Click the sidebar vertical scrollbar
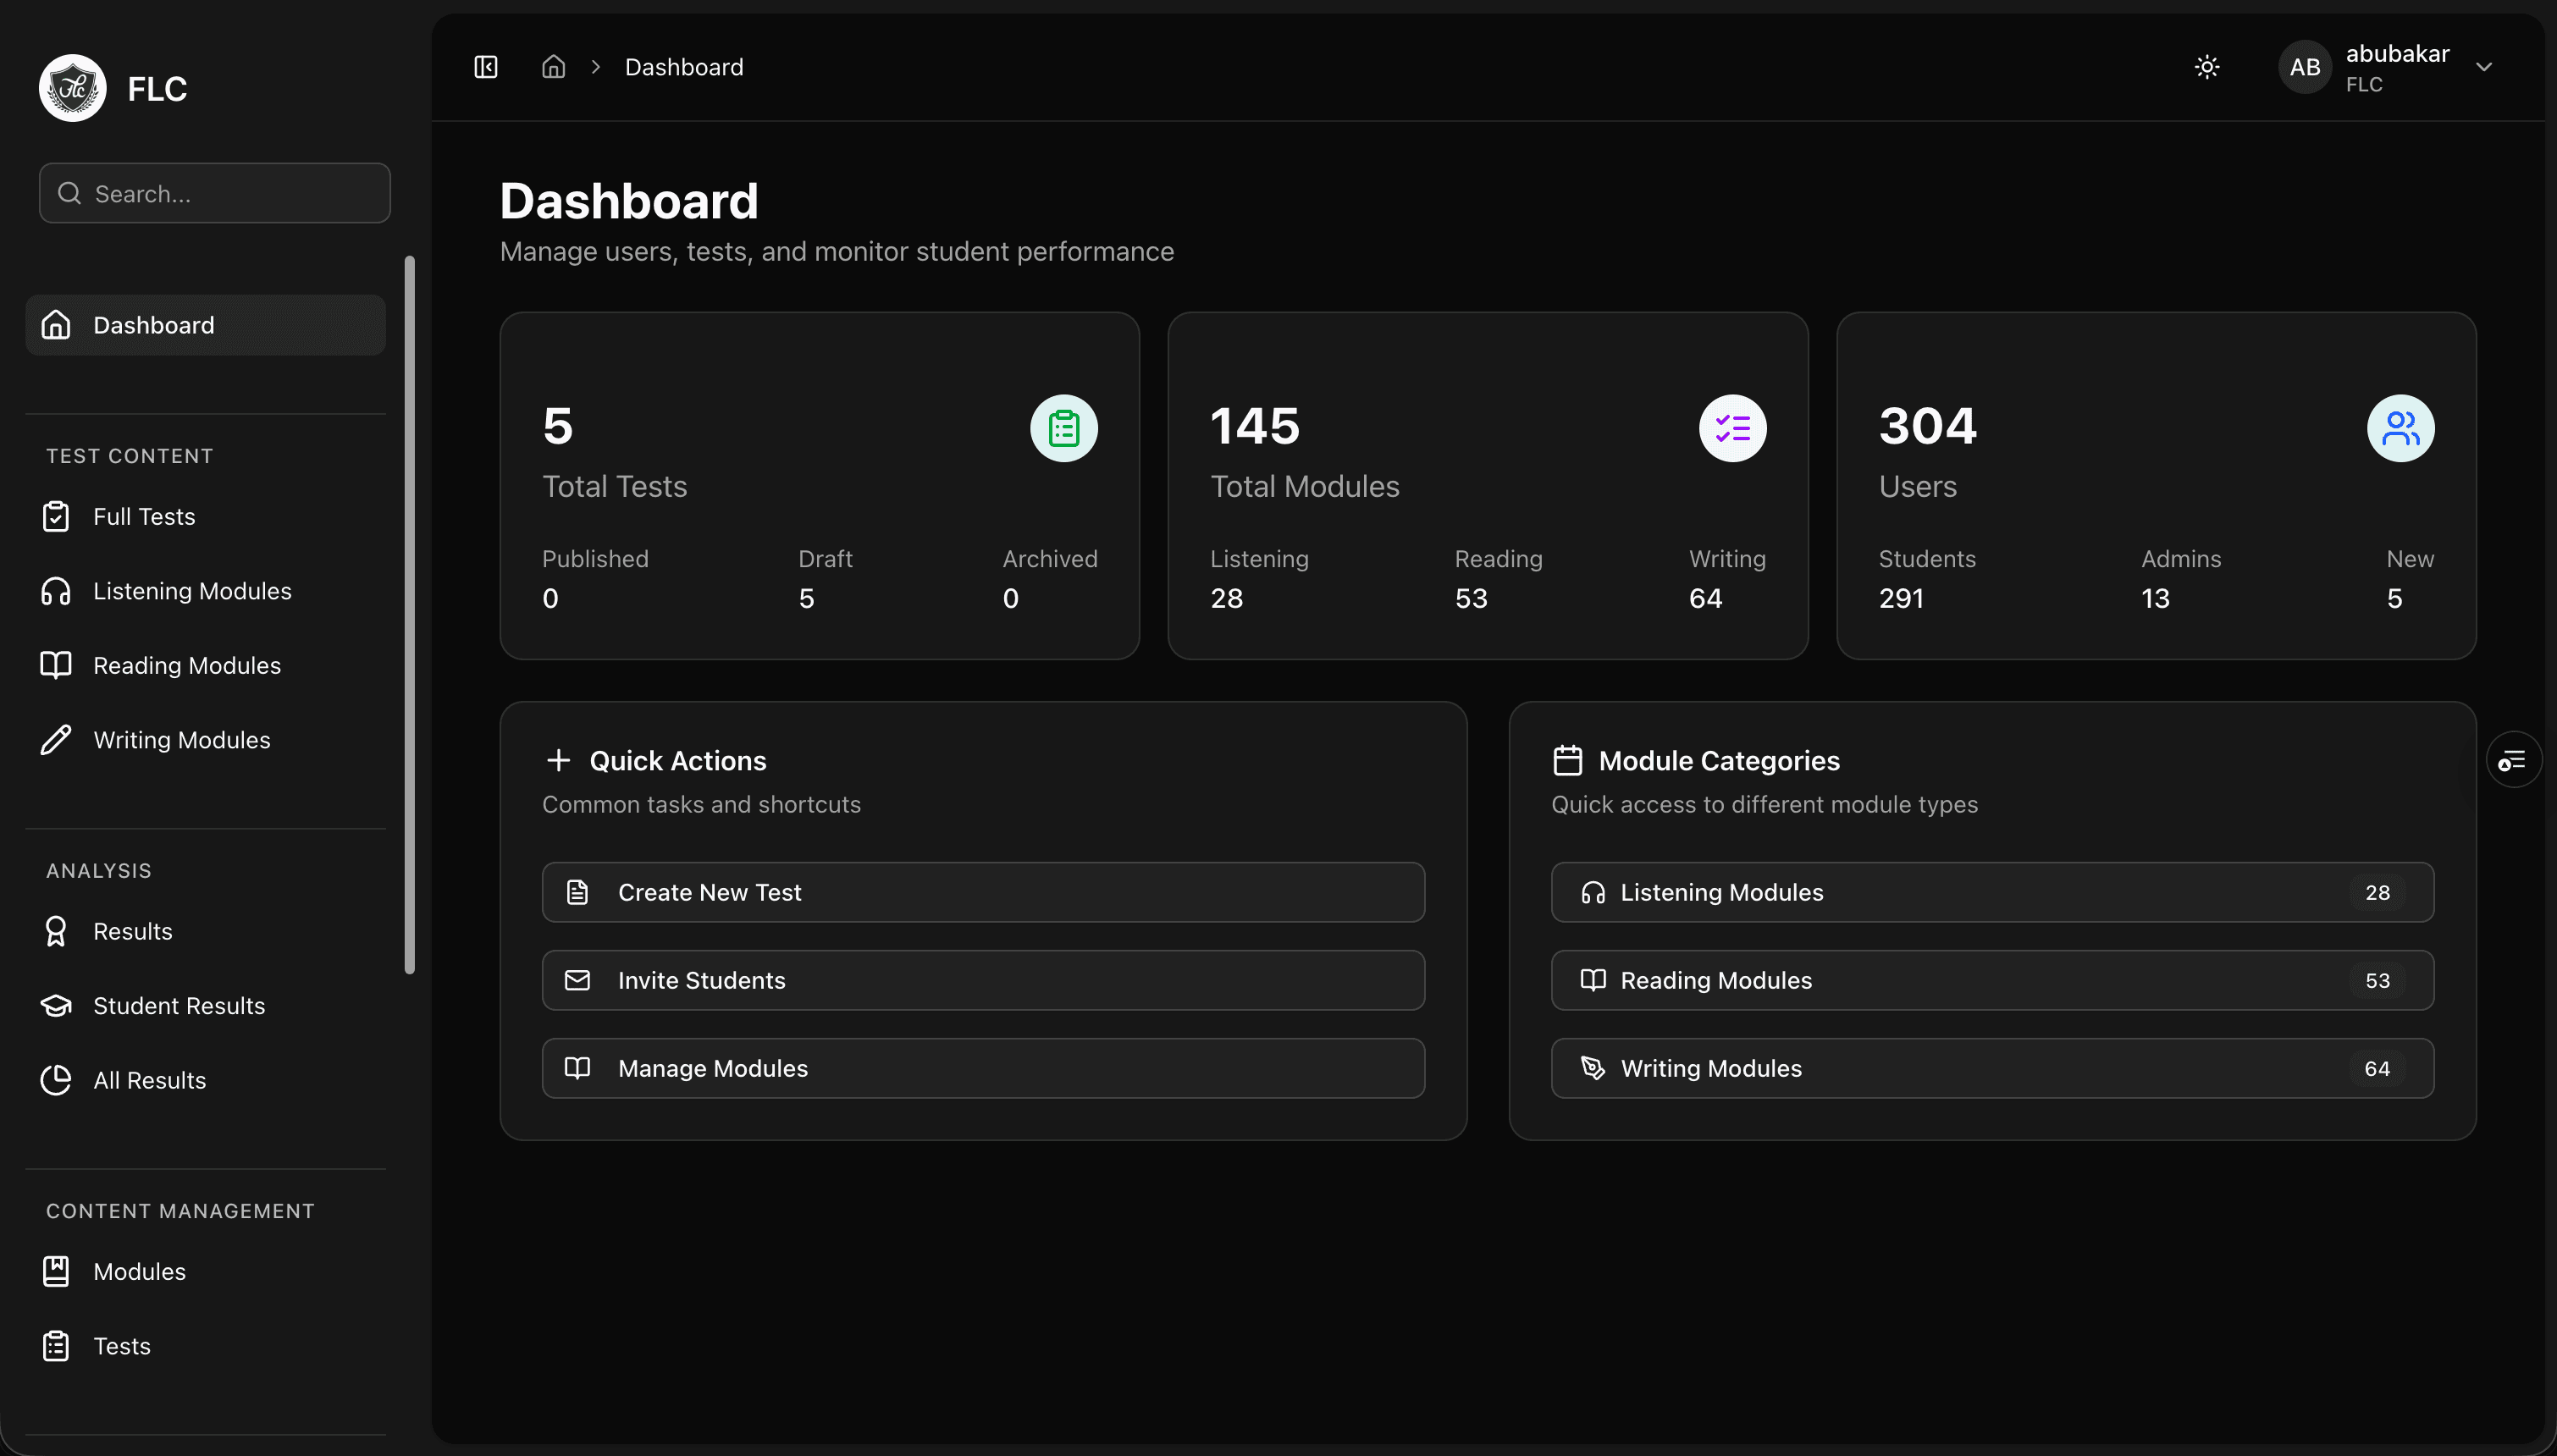 [409, 615]
